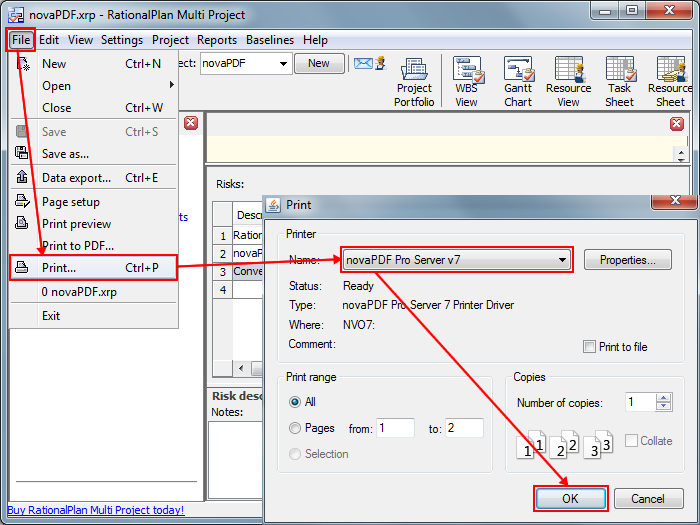Click the Java icon in Print dialog title
Image resolution: width=700 pixels, height=525 pixels.
273,205
